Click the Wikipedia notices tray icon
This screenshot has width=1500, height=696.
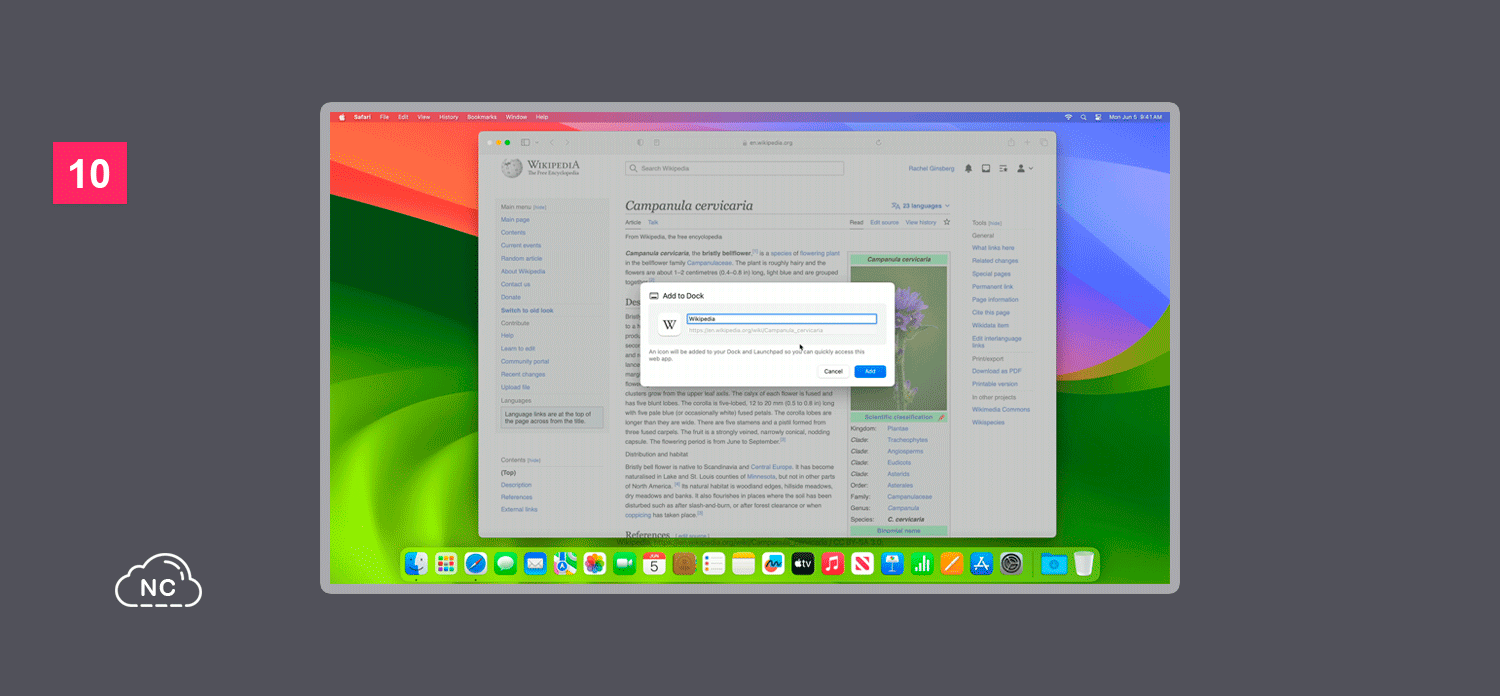pyautogui.click(x=986, y=168)
